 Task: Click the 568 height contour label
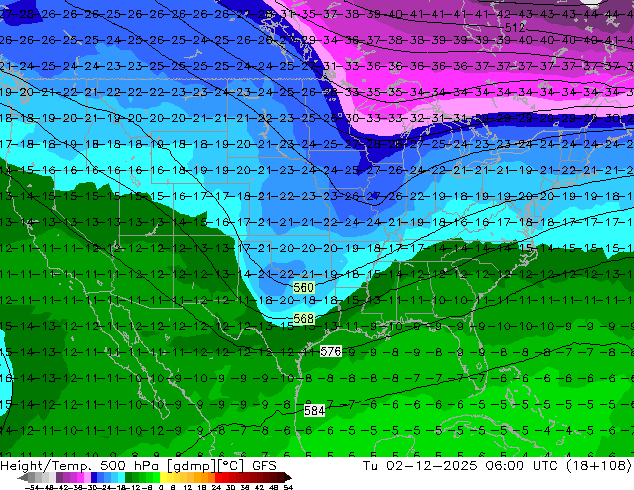(x=303, y=319)
